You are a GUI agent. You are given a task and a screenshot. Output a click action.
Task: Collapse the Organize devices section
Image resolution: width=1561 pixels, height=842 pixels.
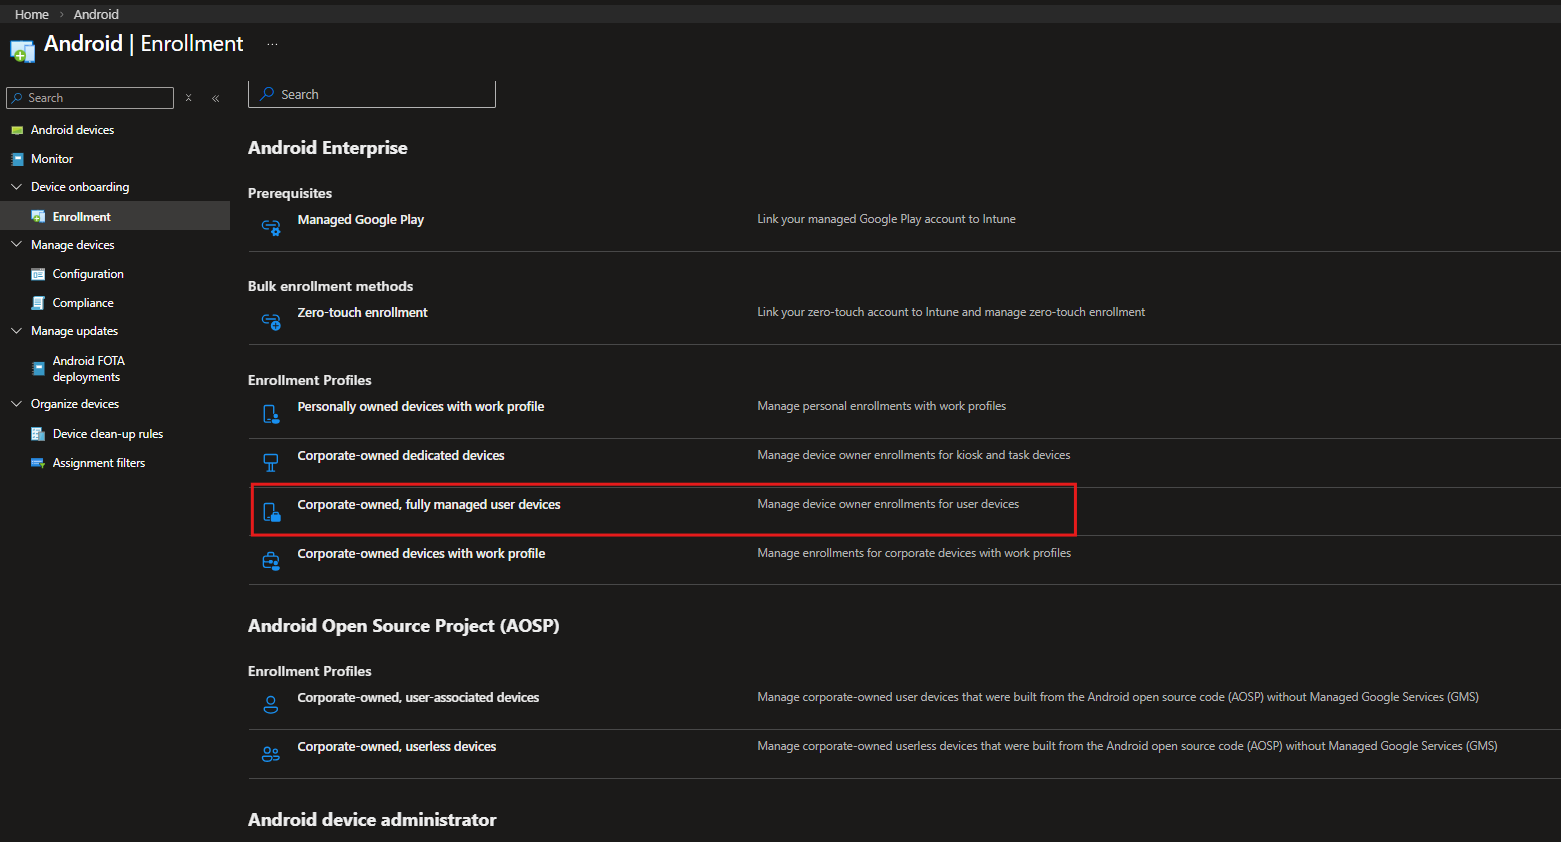16,404
